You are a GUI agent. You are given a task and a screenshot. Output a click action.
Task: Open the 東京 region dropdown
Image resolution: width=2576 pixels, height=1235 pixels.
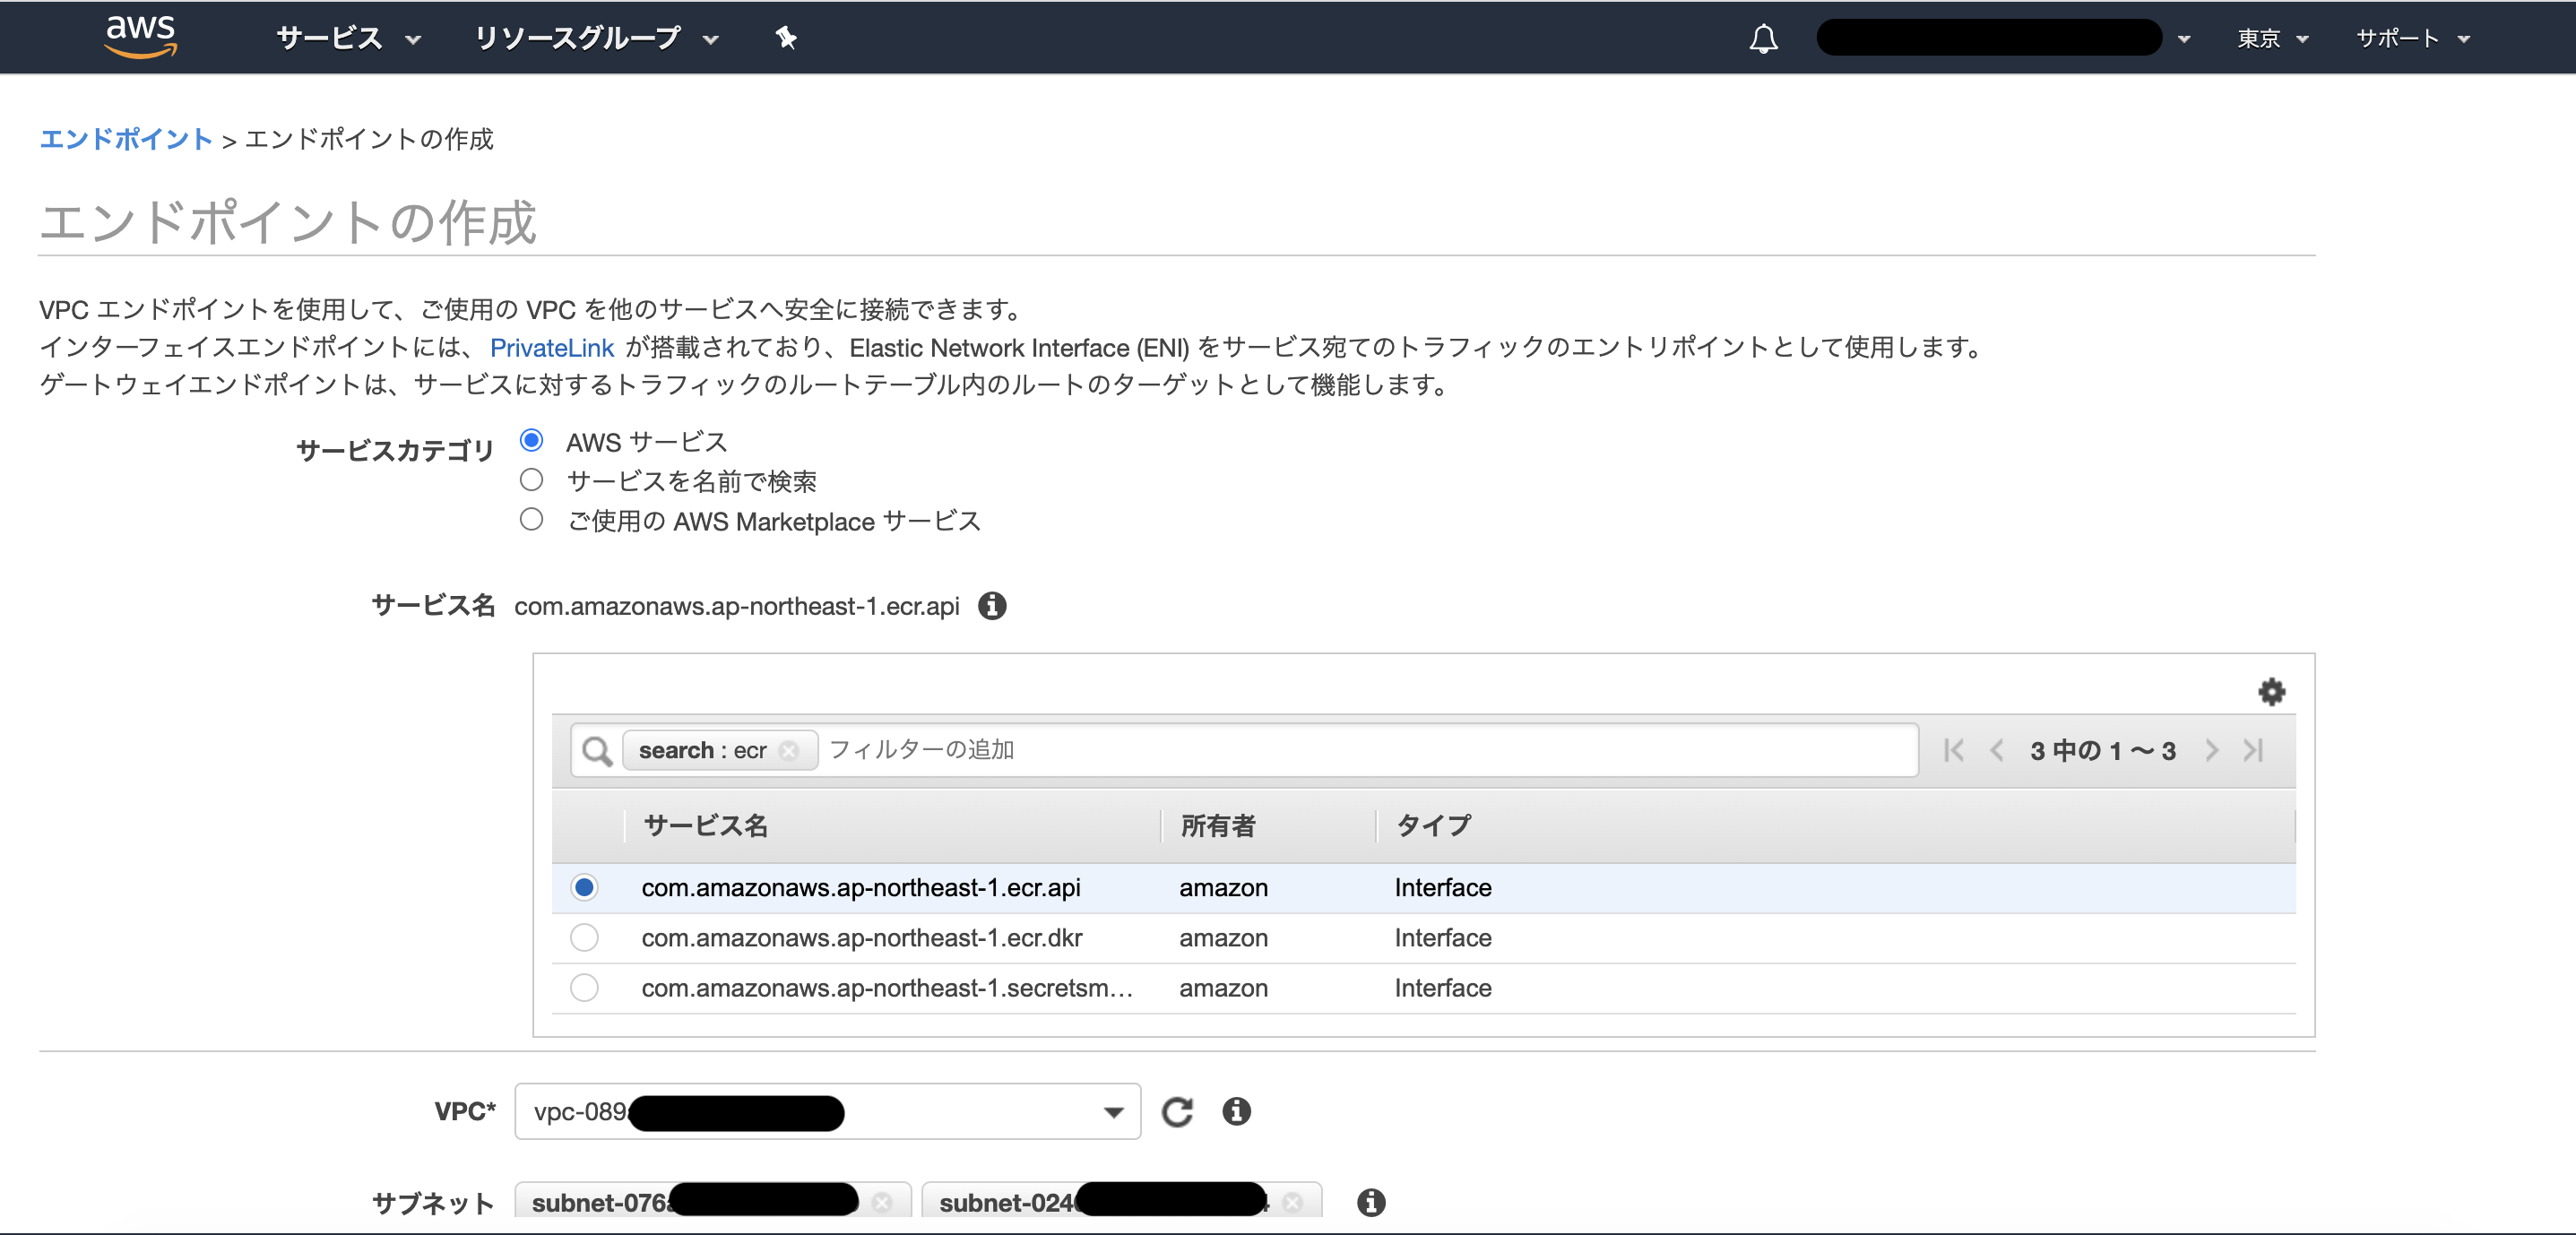pos(2272,39)
